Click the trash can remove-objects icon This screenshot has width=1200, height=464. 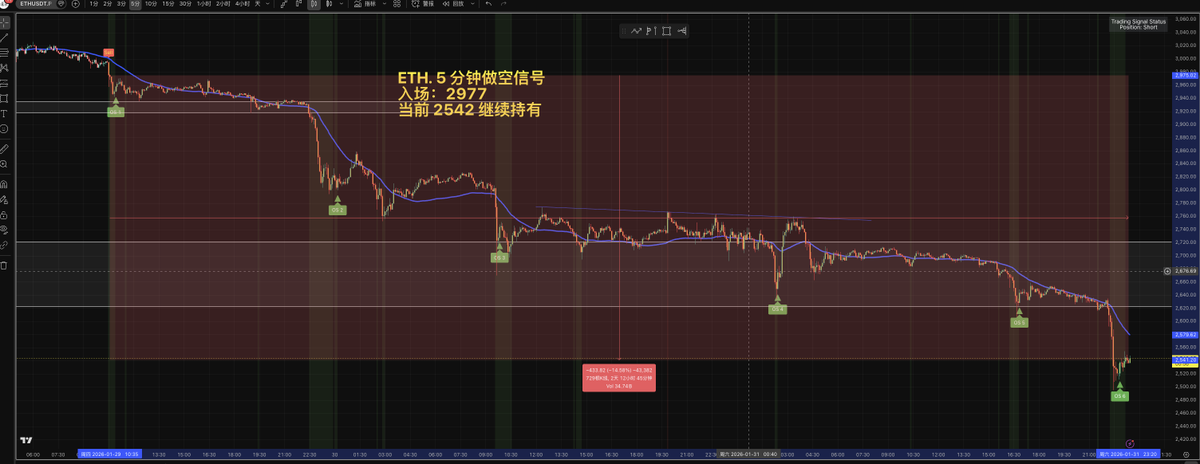point(5,265)
